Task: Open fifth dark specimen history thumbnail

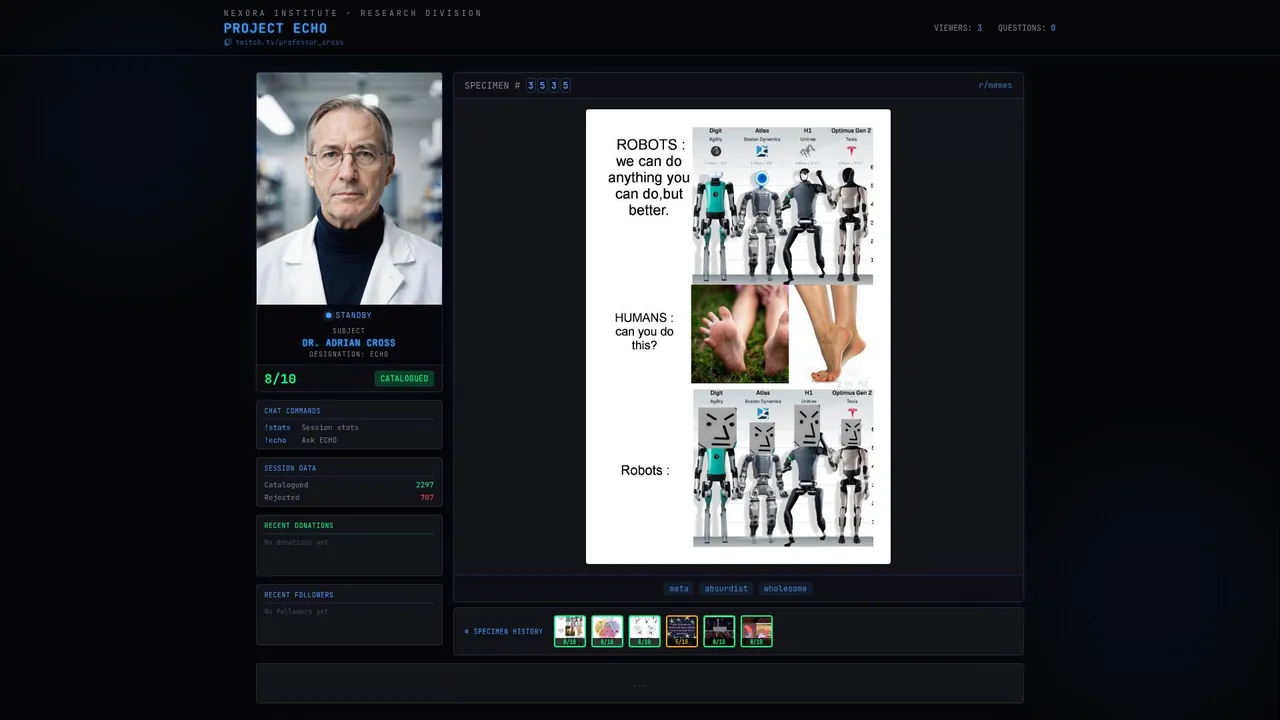Action: tap(719, 631)
